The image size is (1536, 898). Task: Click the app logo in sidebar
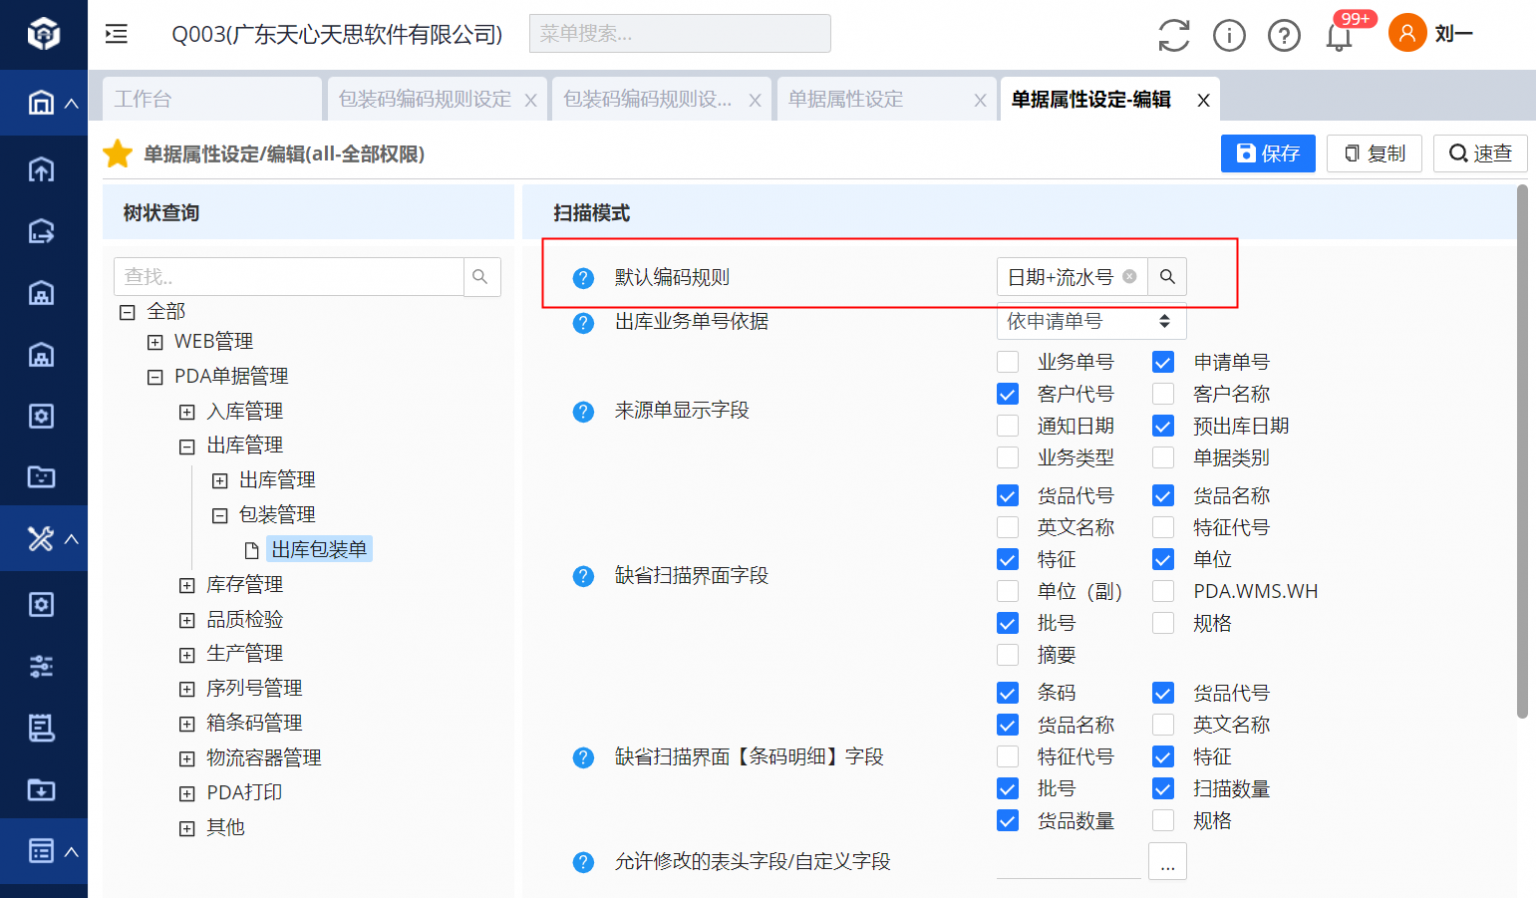43,34
